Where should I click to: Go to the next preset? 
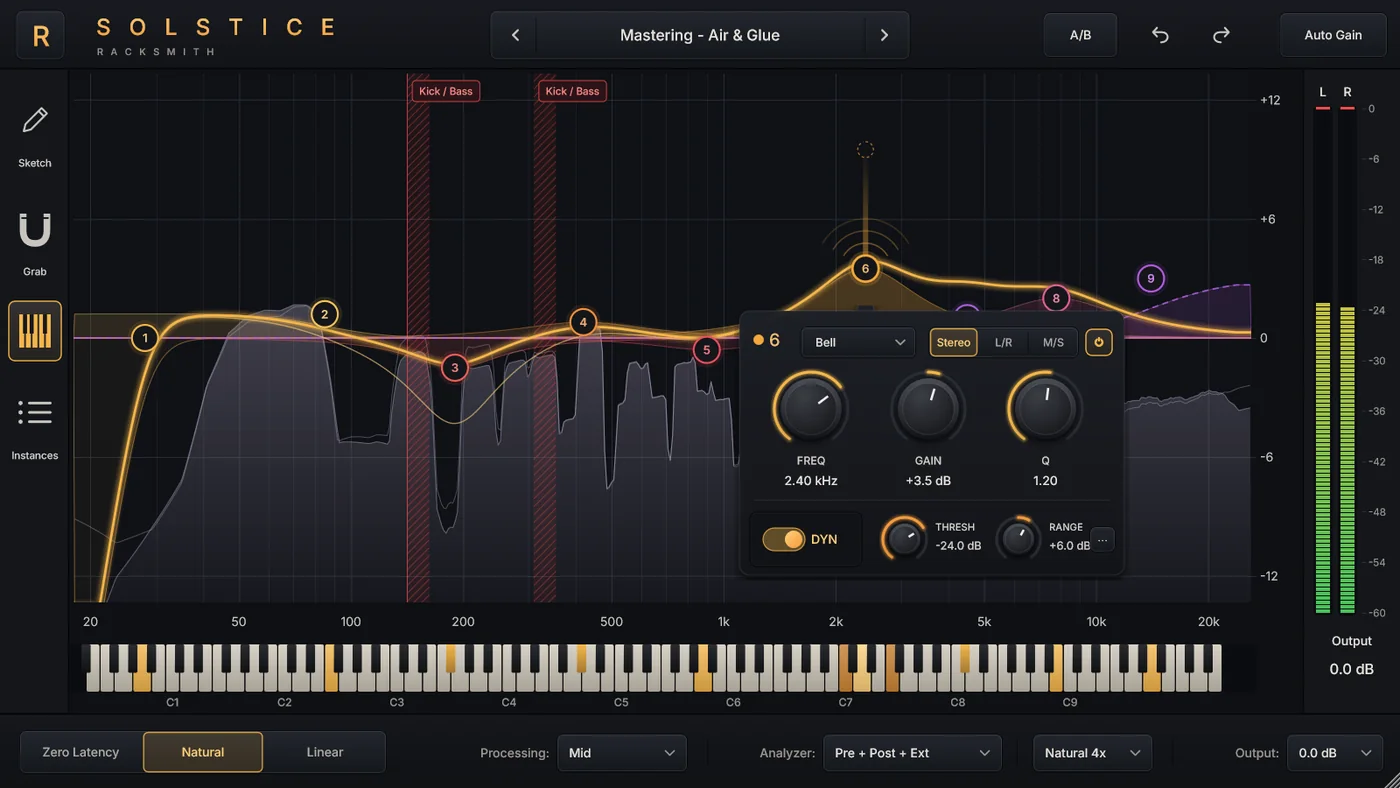(884, 35)
